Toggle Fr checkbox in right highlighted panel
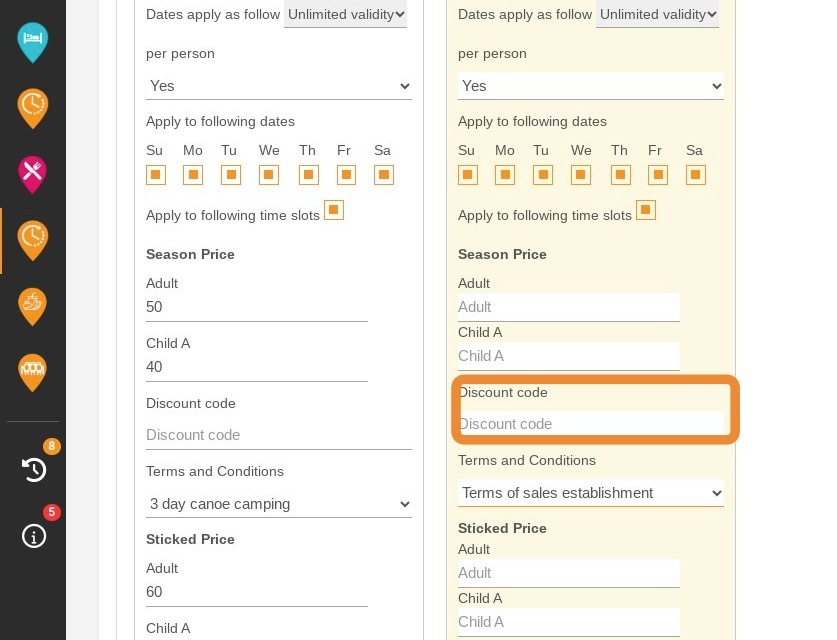The height and width of the screenshot is (640, 837). (658, 175)
